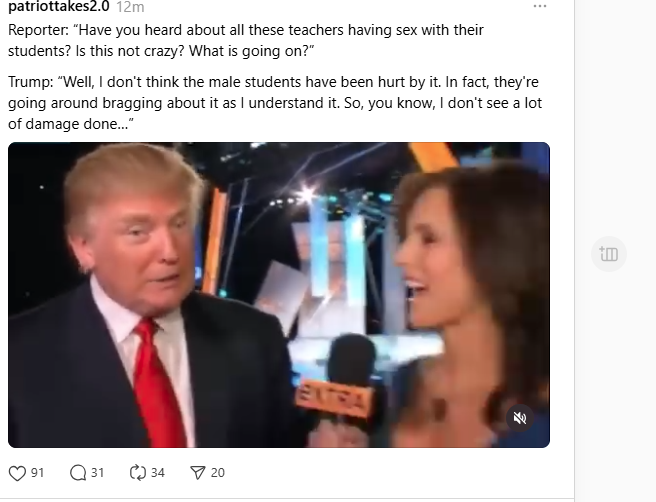This screenshot has width=656, height=502.
Task: Open patriottakes2.0 profile link
Action: [x=59, y=6]
